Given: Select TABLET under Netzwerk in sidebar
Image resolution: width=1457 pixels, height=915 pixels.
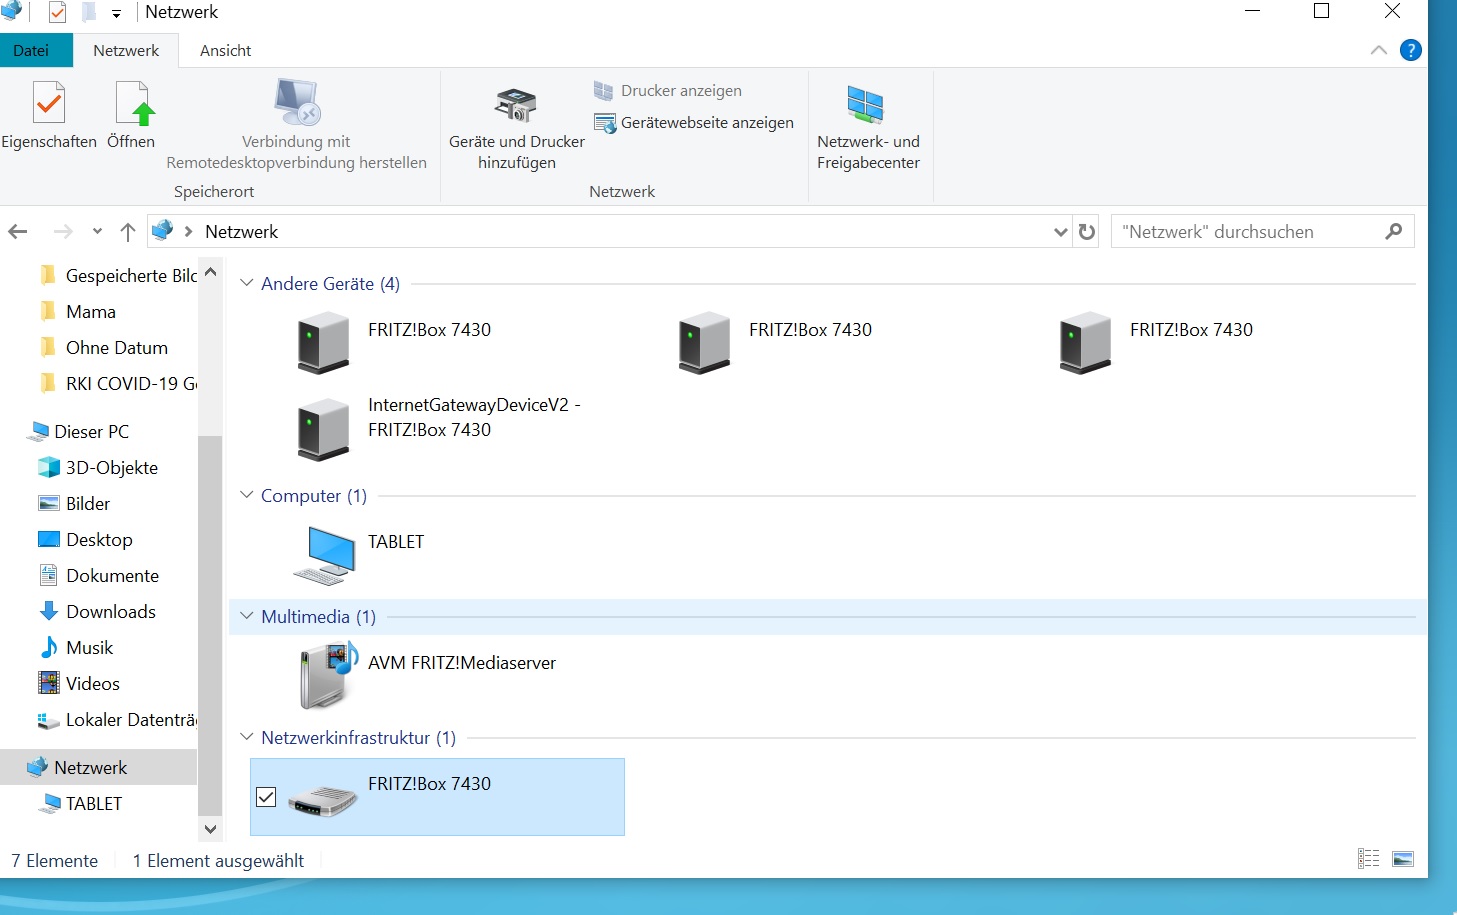Looking at the screenshot, I should (82, 803).
